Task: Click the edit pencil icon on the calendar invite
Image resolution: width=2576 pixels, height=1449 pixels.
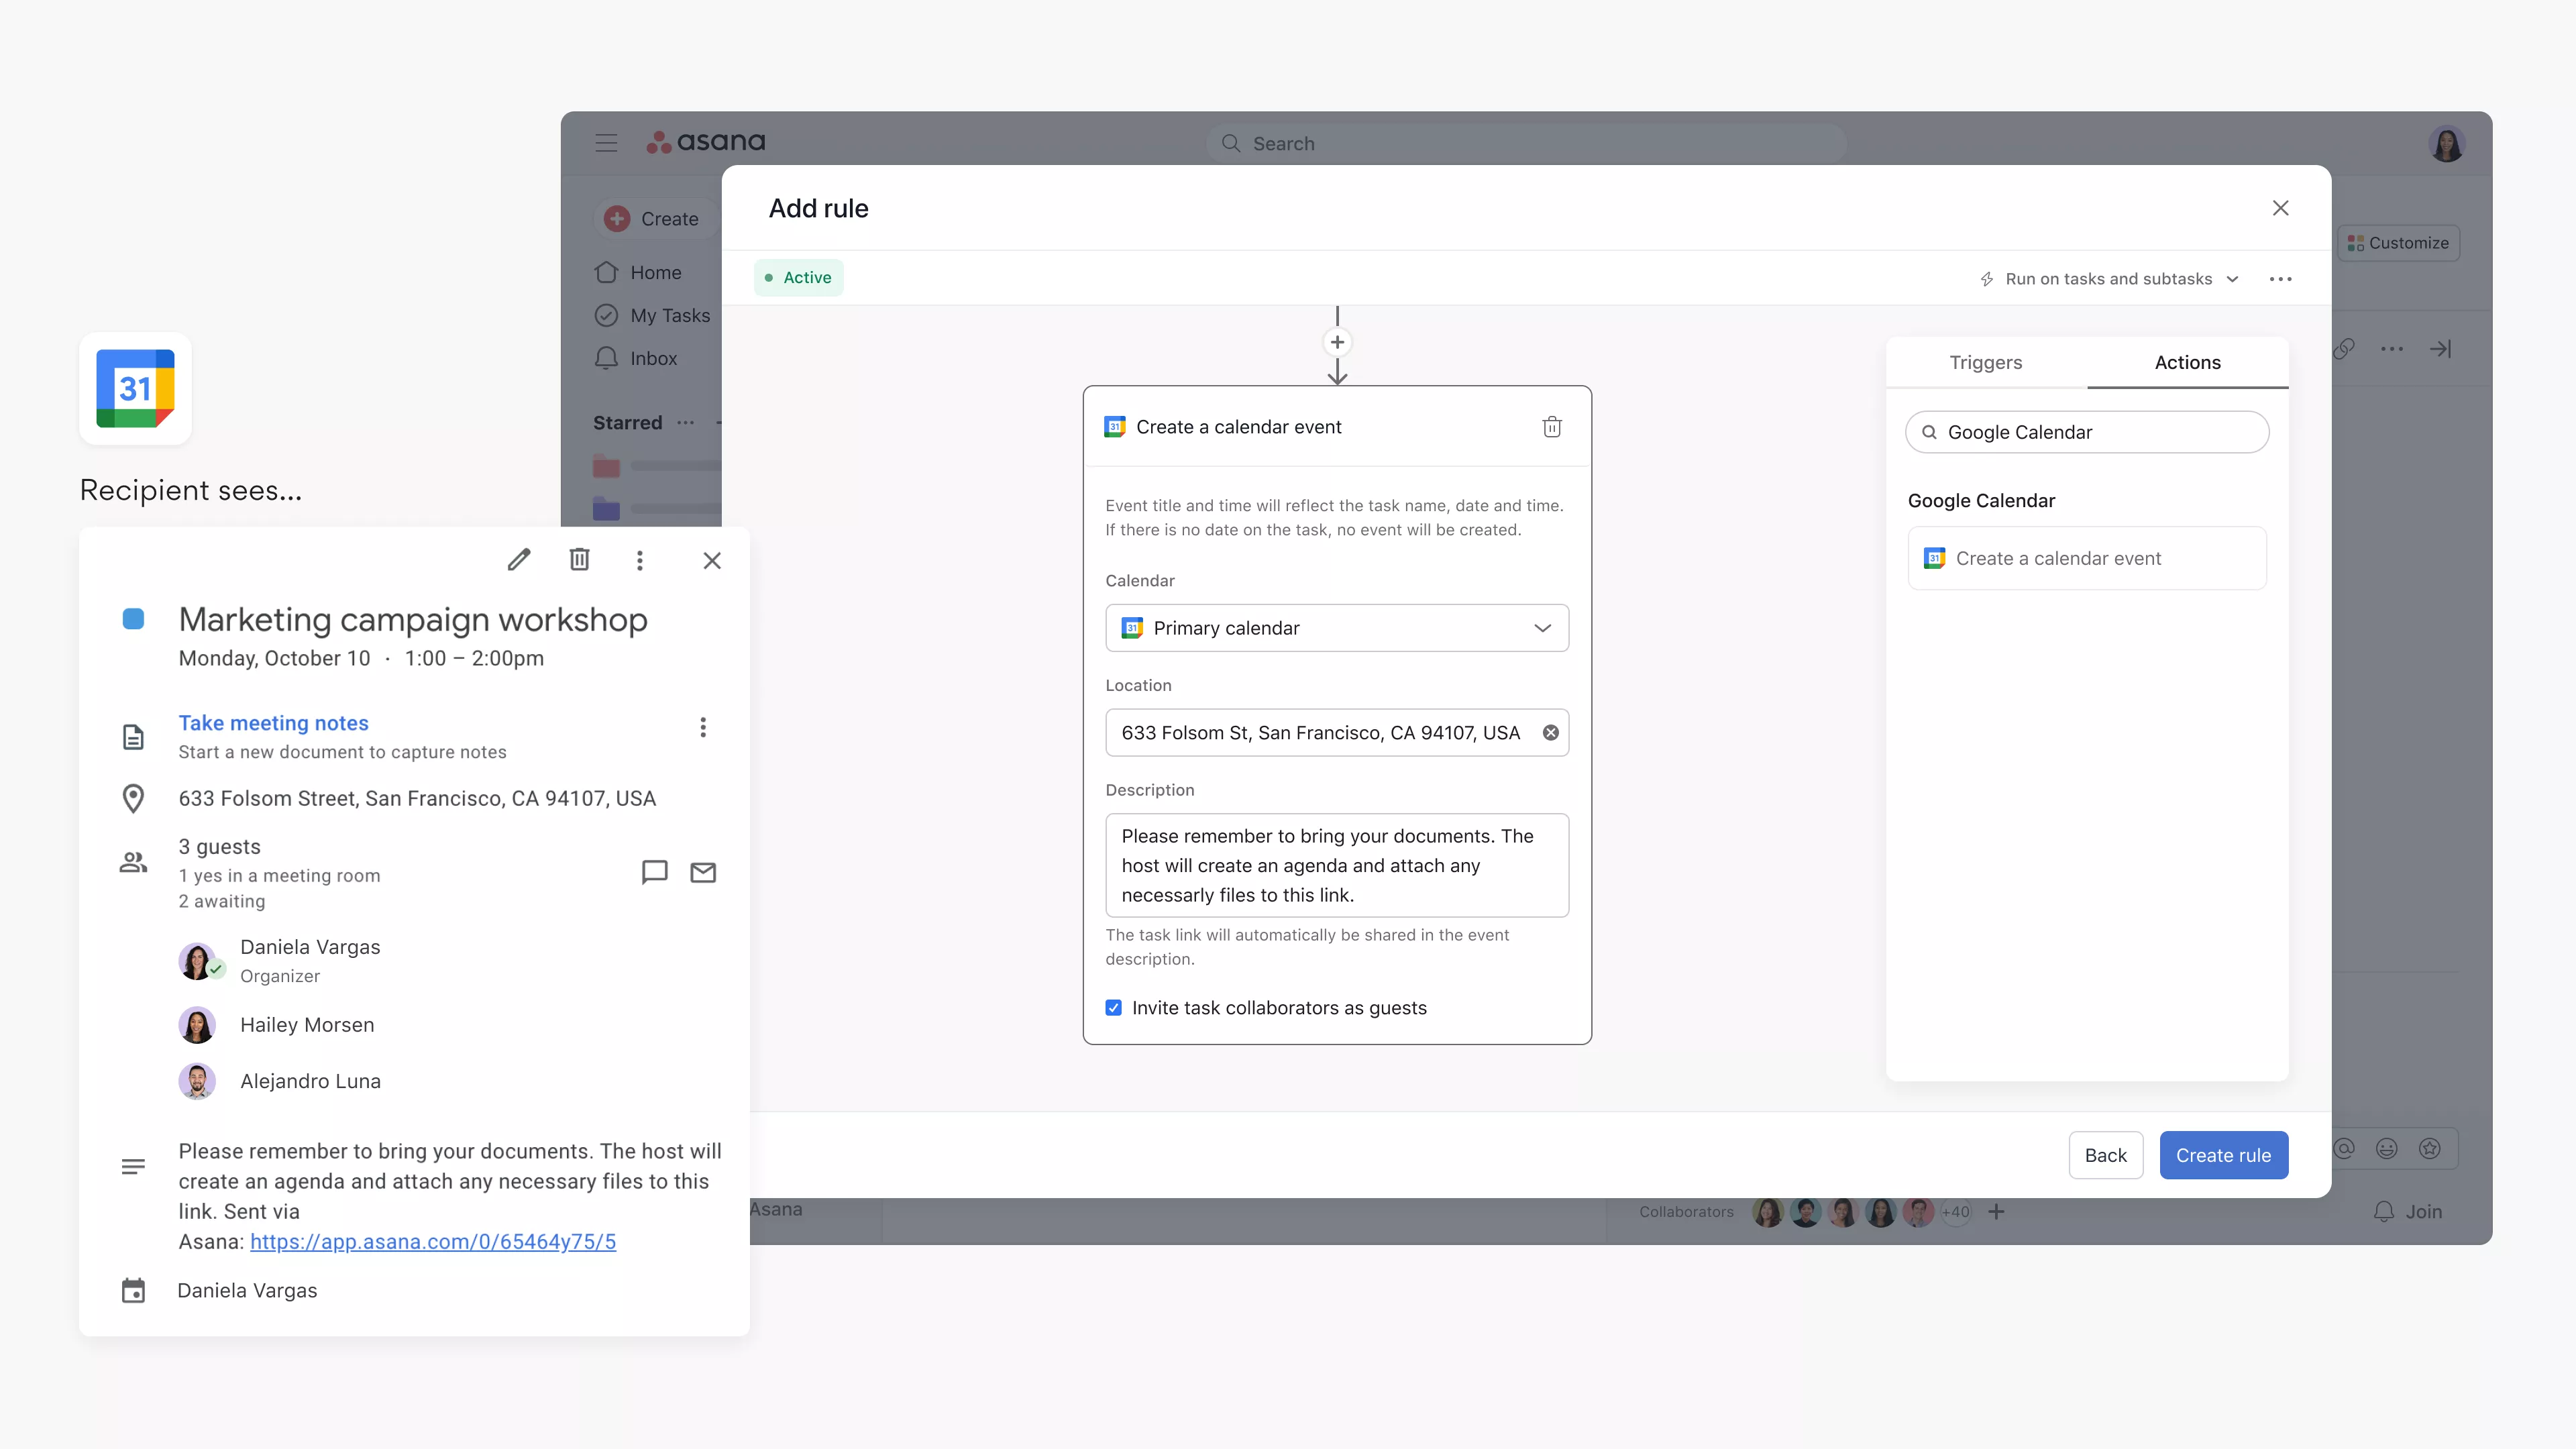Action: [519, 559]
